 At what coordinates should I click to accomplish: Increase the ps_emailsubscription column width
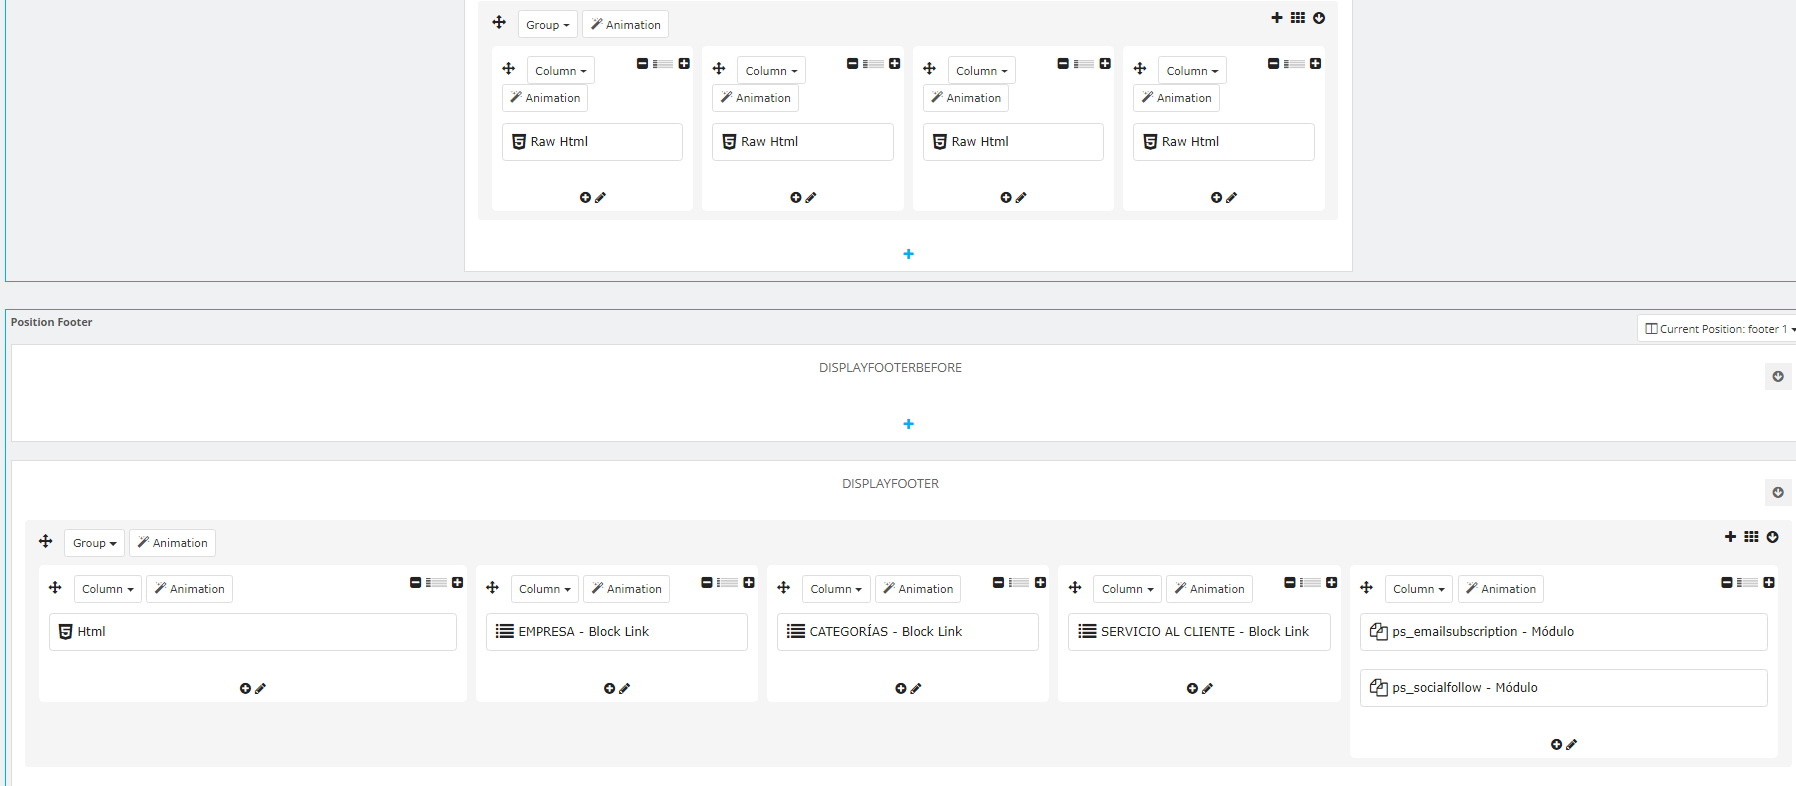pos(1768,582)
